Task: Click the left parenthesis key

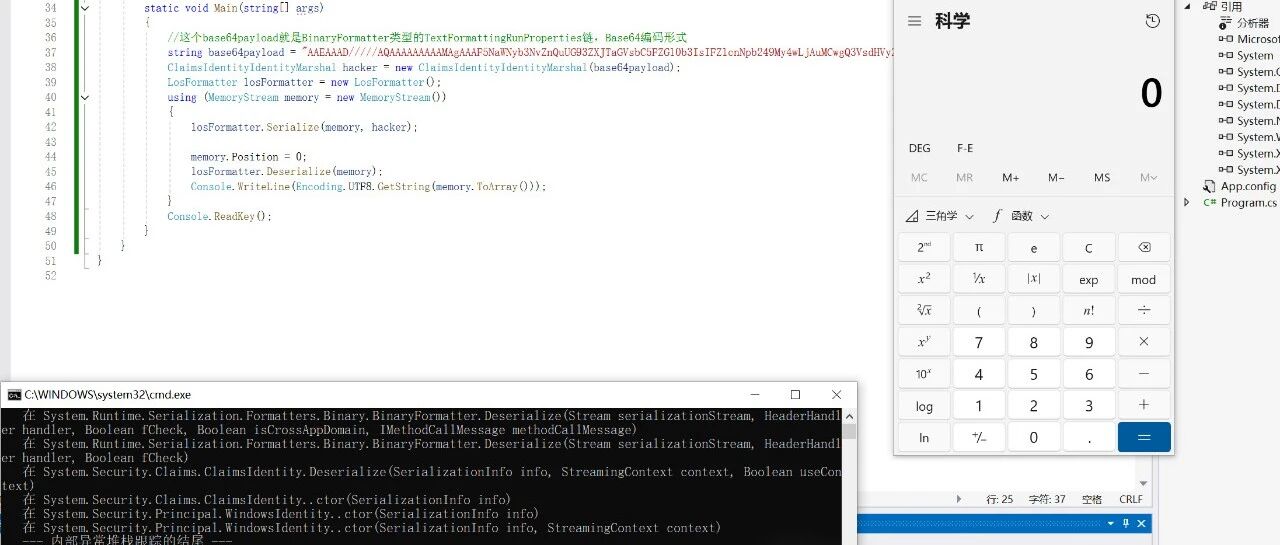Action: coord(979,311)
